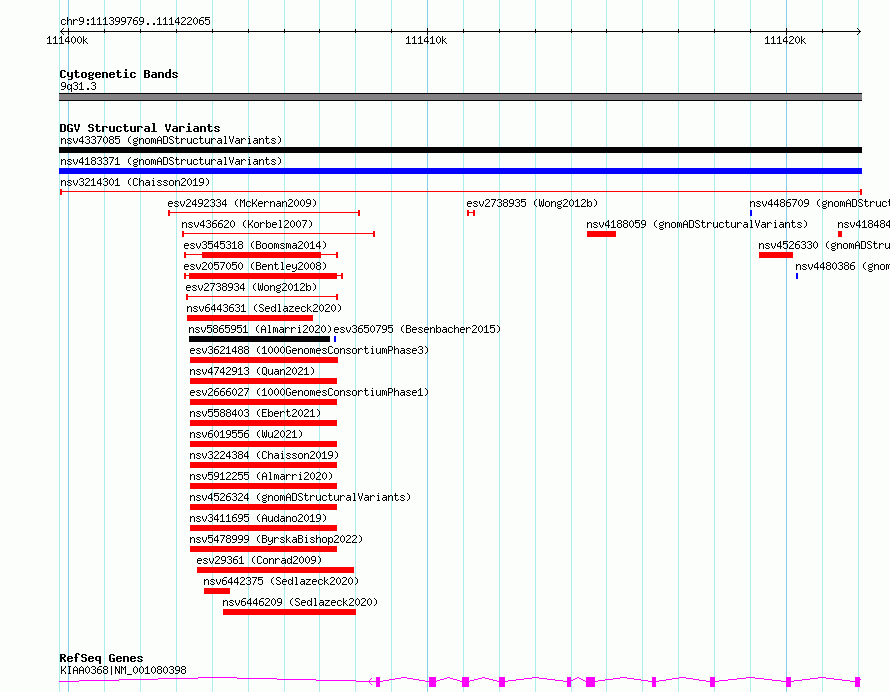Viewport: 890px width, 692px height.
Task: Select the esv2738934 (Wong2012b) label
Action: pos(251,287)
